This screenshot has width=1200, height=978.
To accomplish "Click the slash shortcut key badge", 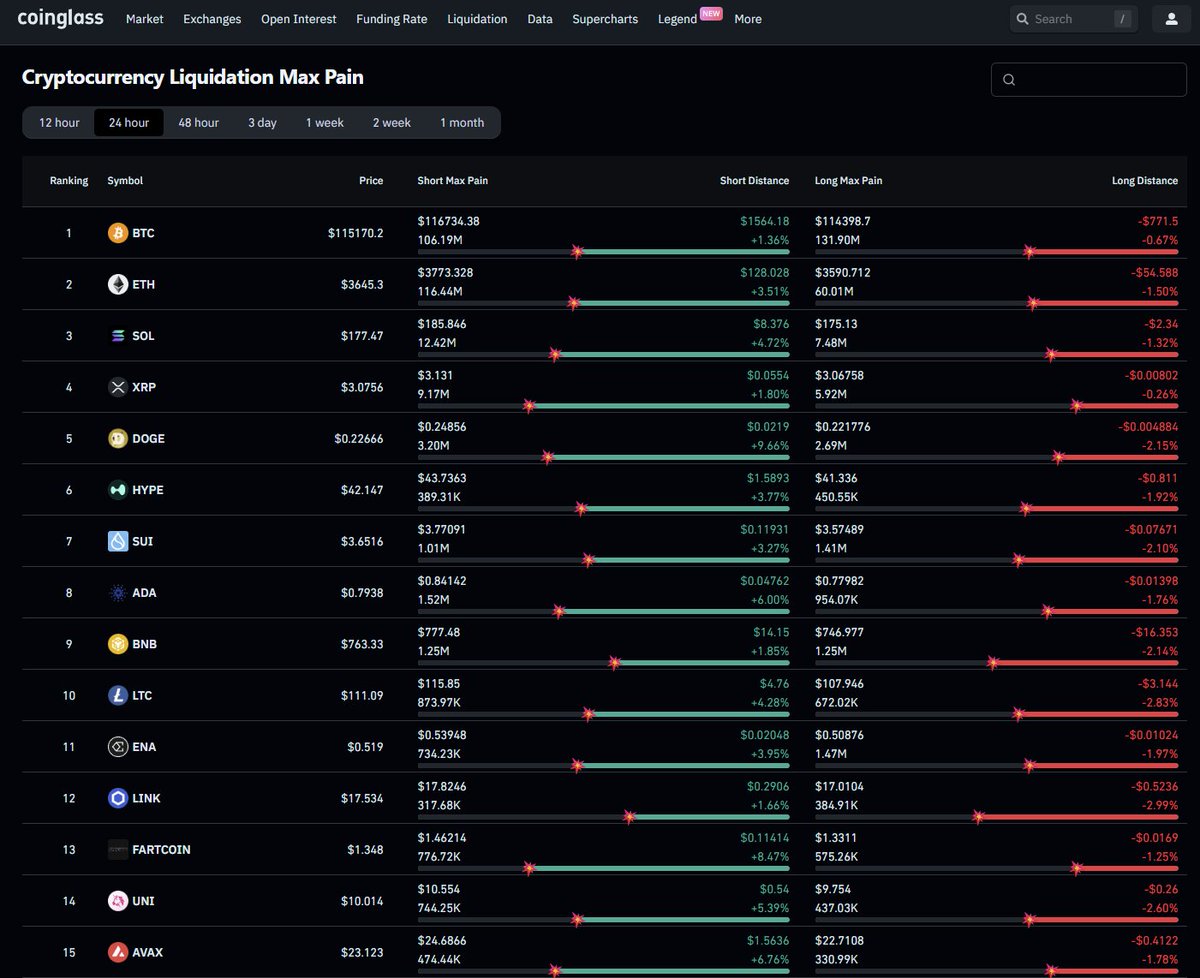I will (1122, 19).
